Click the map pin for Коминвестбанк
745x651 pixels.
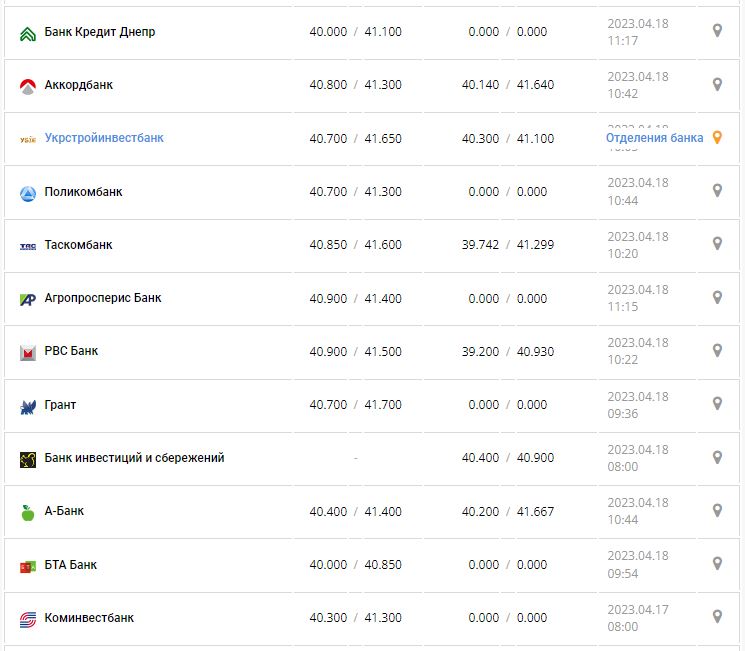716,616
